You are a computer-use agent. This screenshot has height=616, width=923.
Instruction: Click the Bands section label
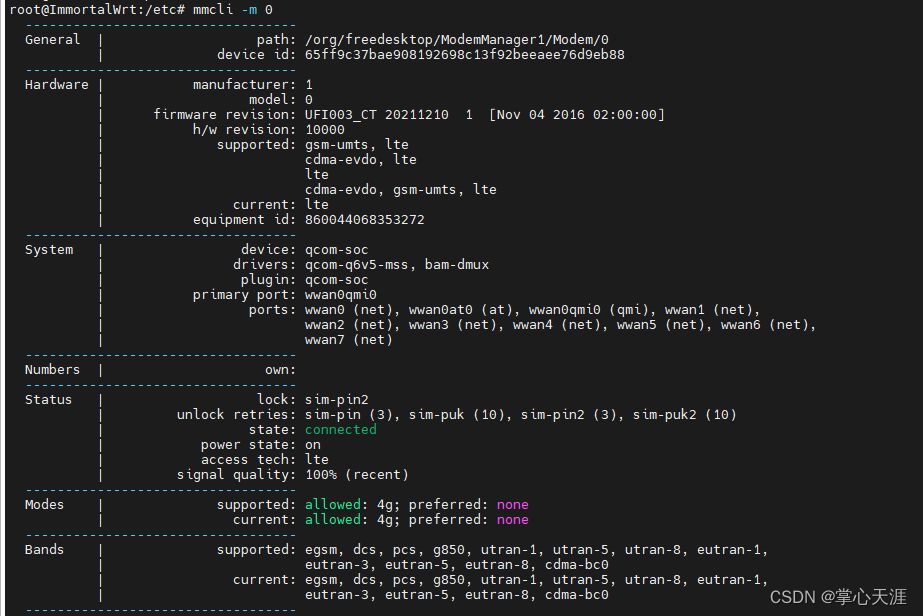(x=44, y=549)
